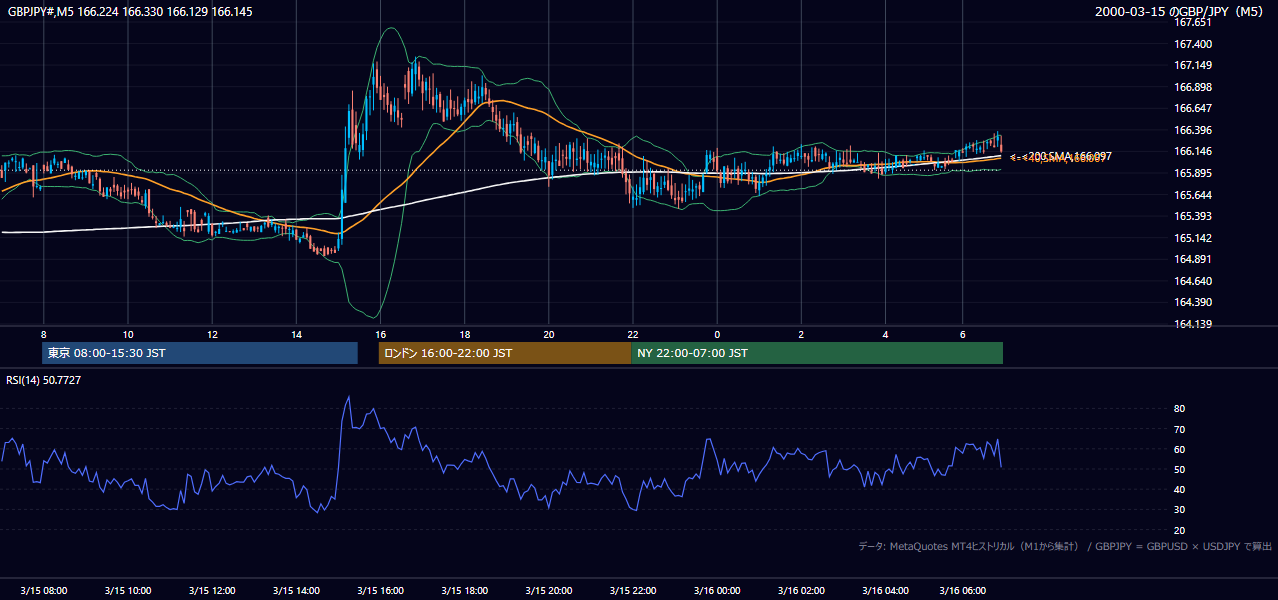Click RSI axis level 50

(x=1180, y=469)
